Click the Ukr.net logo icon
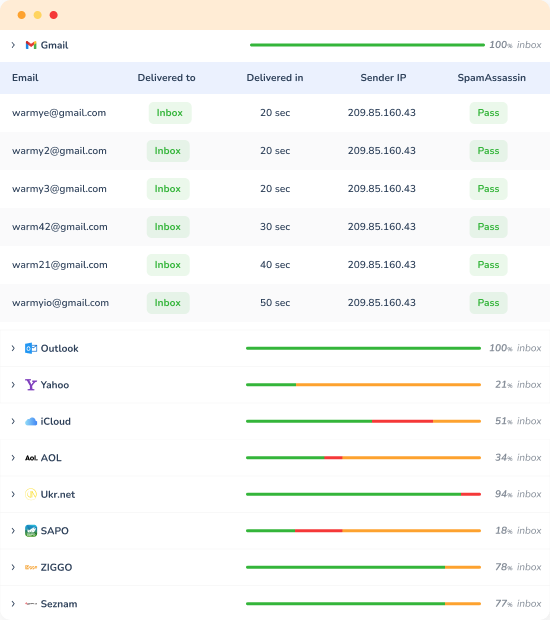This screenshot has height=620, width=550. 31,494
